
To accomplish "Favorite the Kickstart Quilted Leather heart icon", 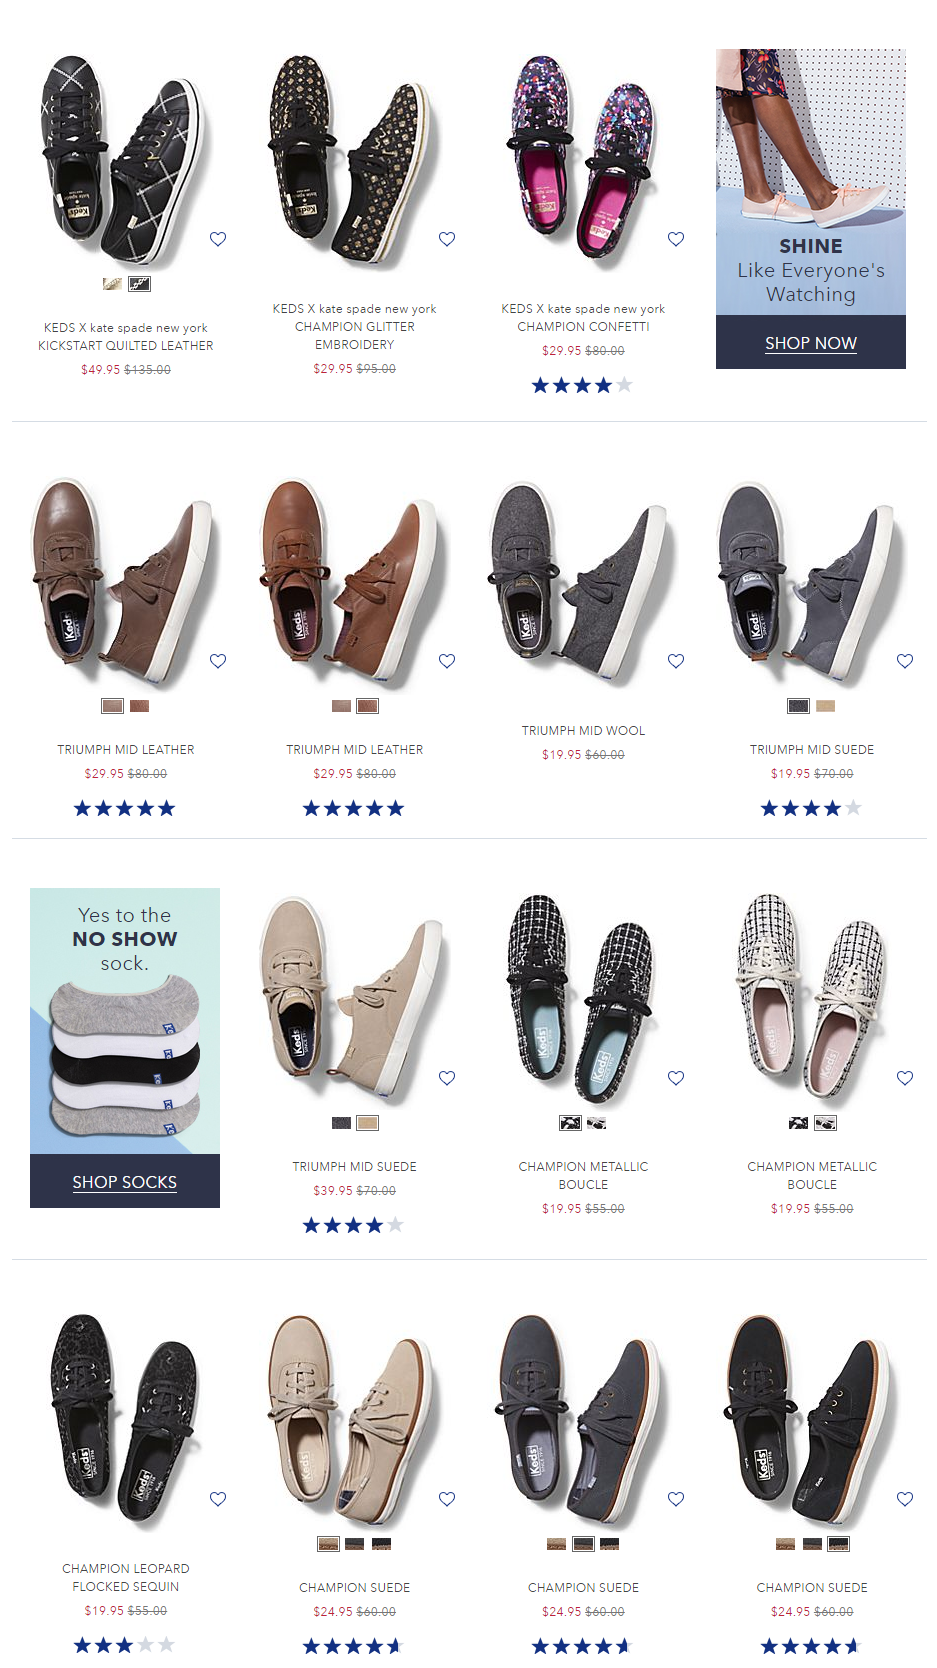I will tap(218, 239).
